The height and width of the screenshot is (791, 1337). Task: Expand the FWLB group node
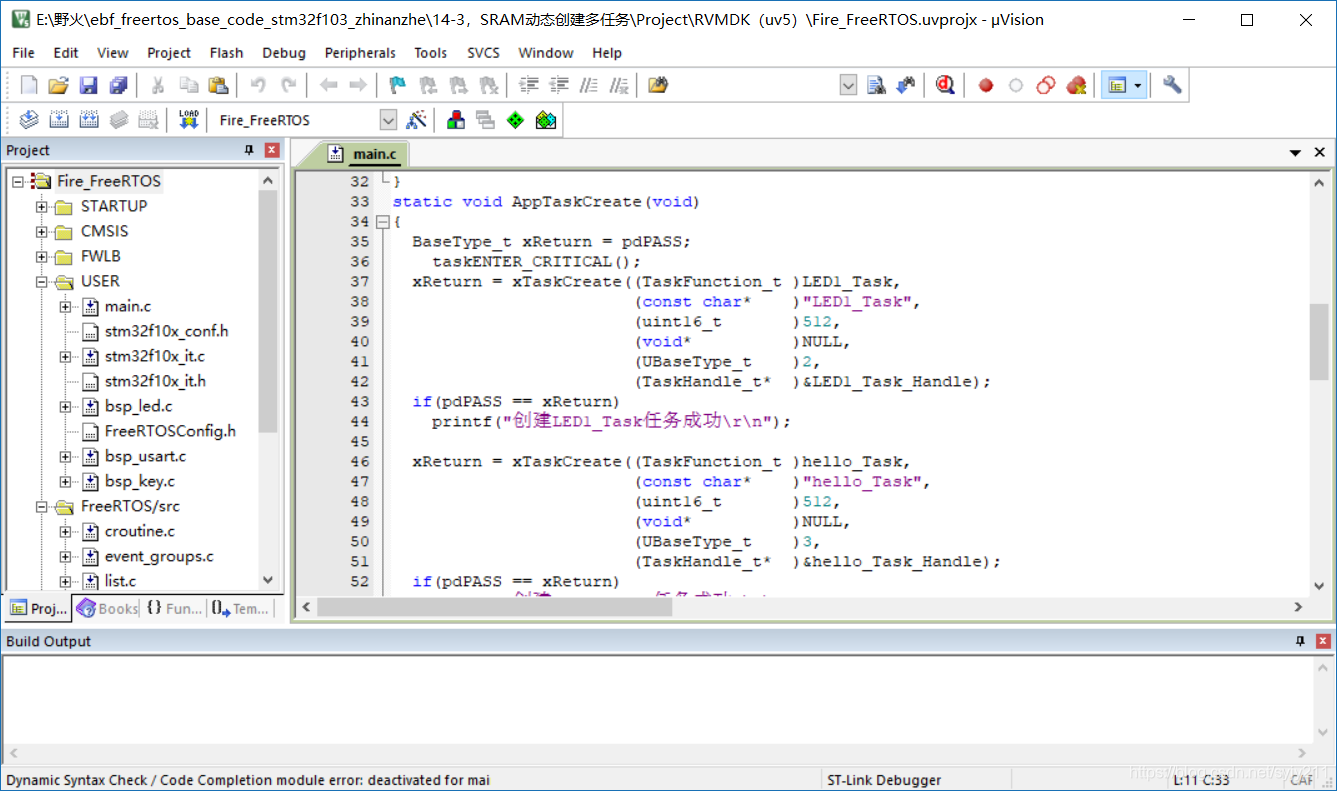pos(42,257)
